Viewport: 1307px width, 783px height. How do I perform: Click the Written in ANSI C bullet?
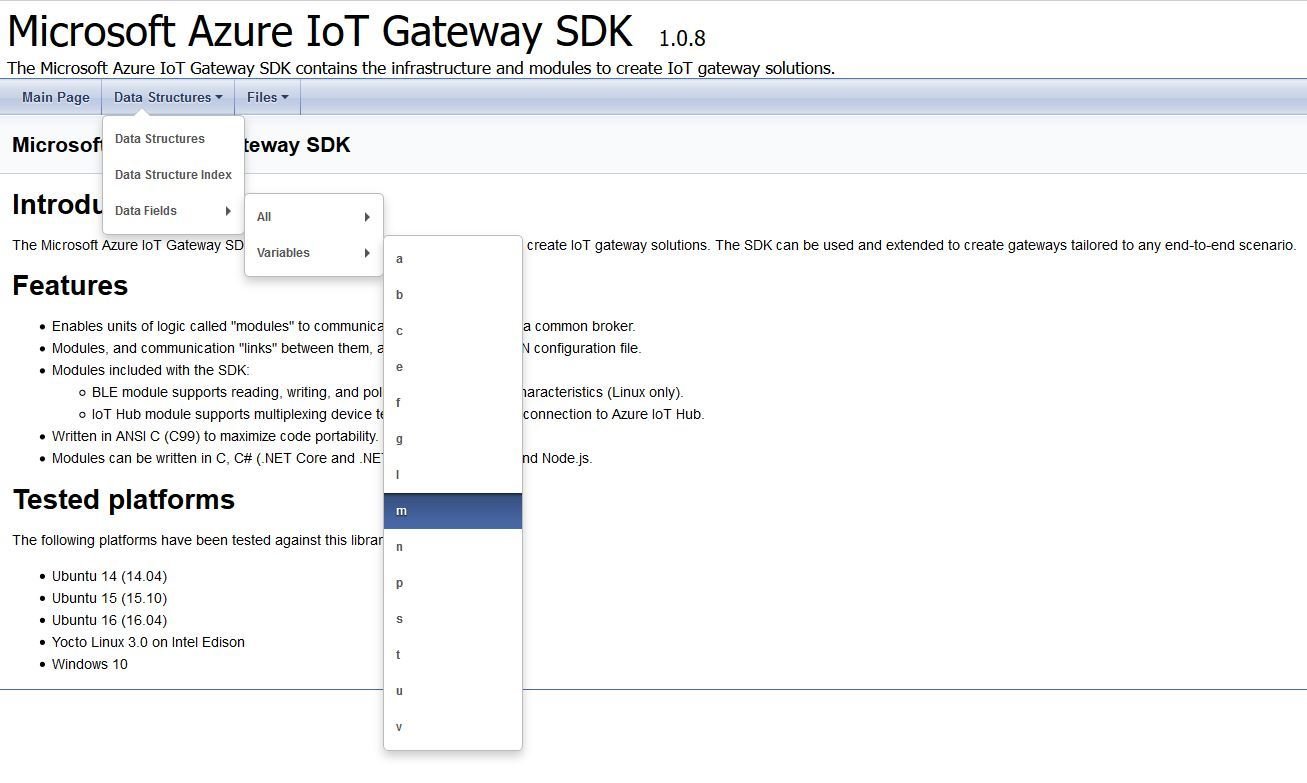point(215,436)
